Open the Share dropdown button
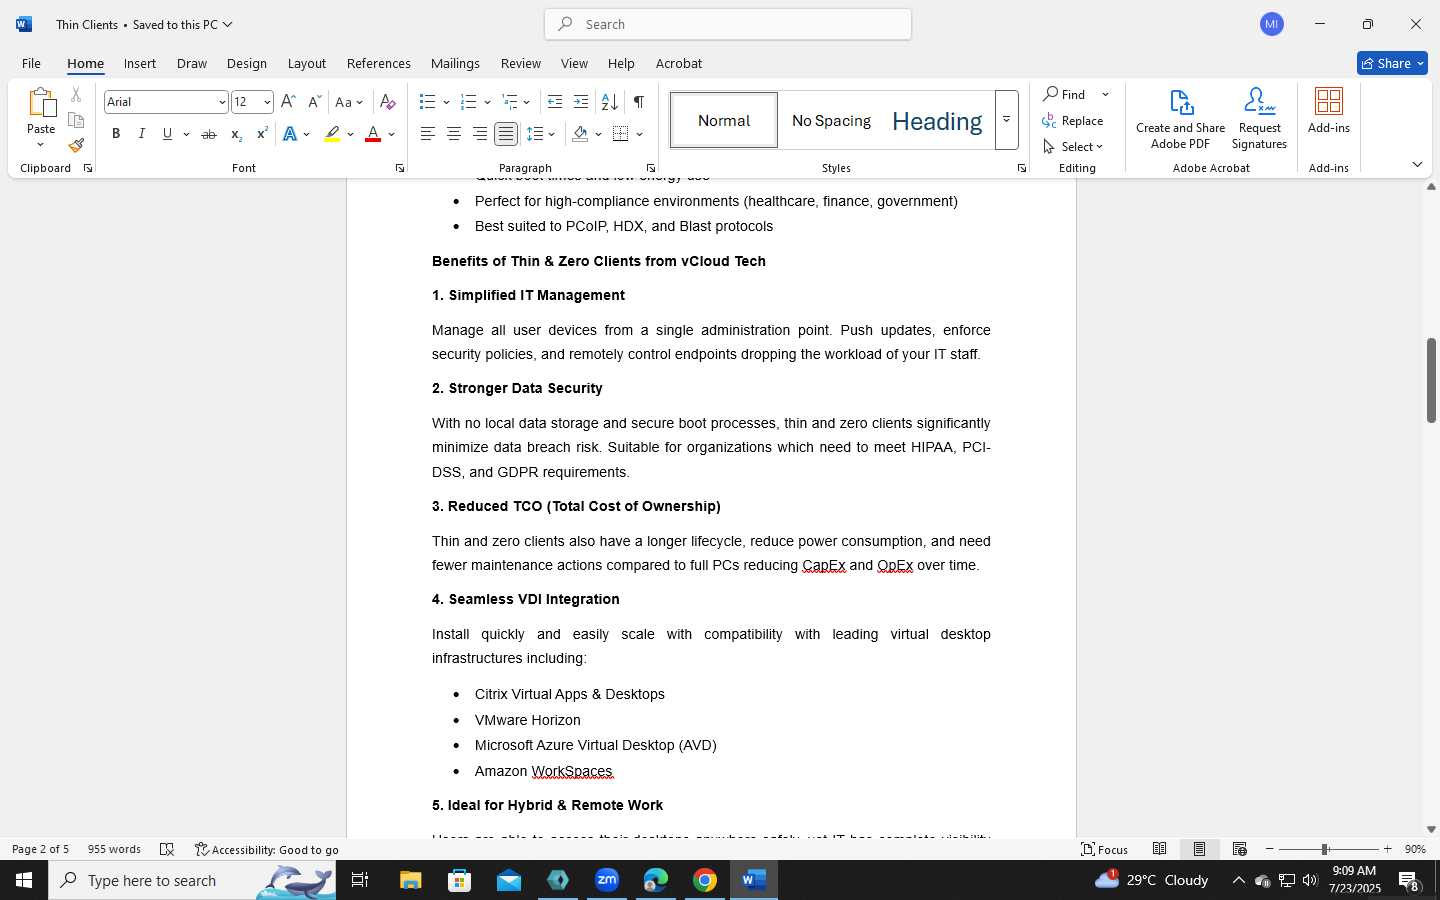This screenshot has width=1440, height=900. click(1392, 63)
